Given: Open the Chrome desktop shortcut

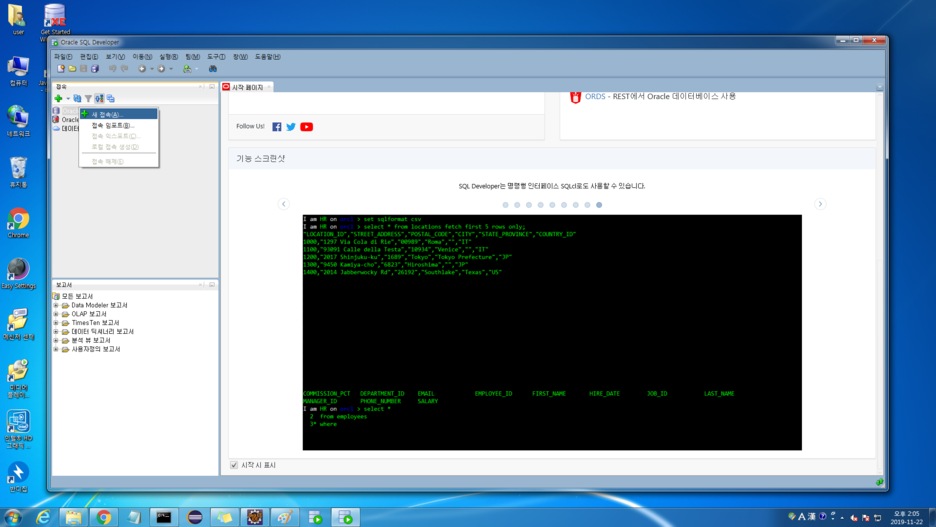Looking at the screenshot, I should [x=19, y=223].
